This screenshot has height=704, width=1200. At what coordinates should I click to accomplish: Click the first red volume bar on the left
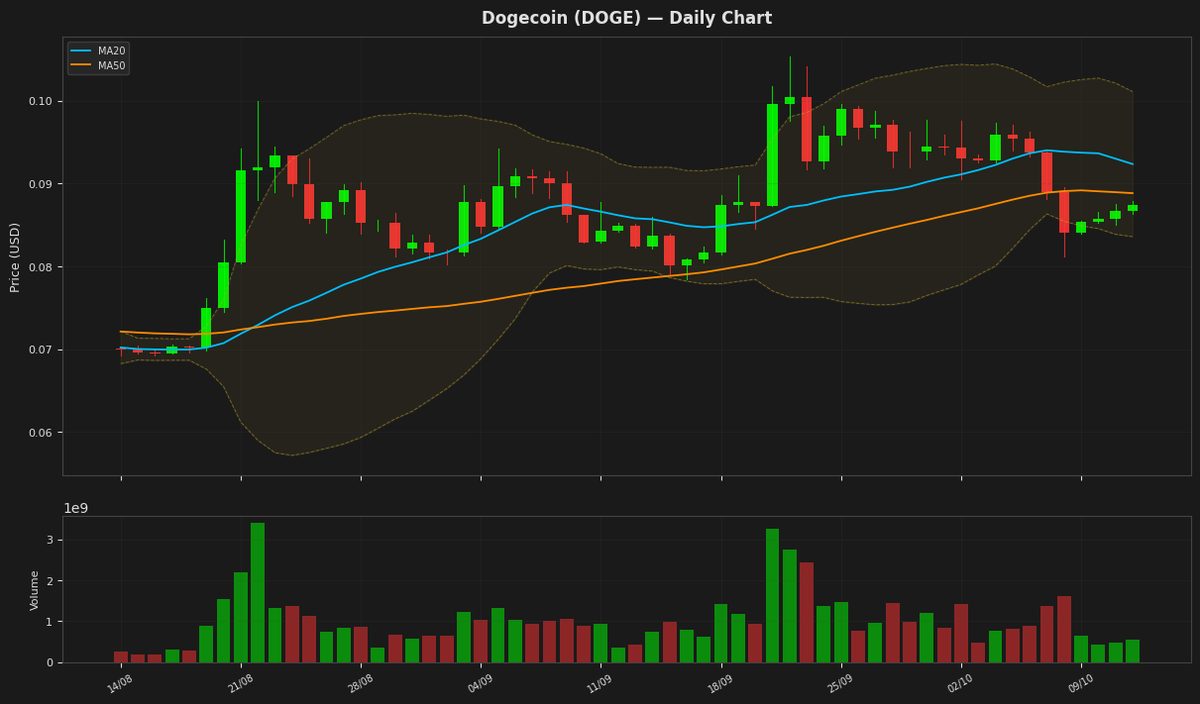point(121,657)
